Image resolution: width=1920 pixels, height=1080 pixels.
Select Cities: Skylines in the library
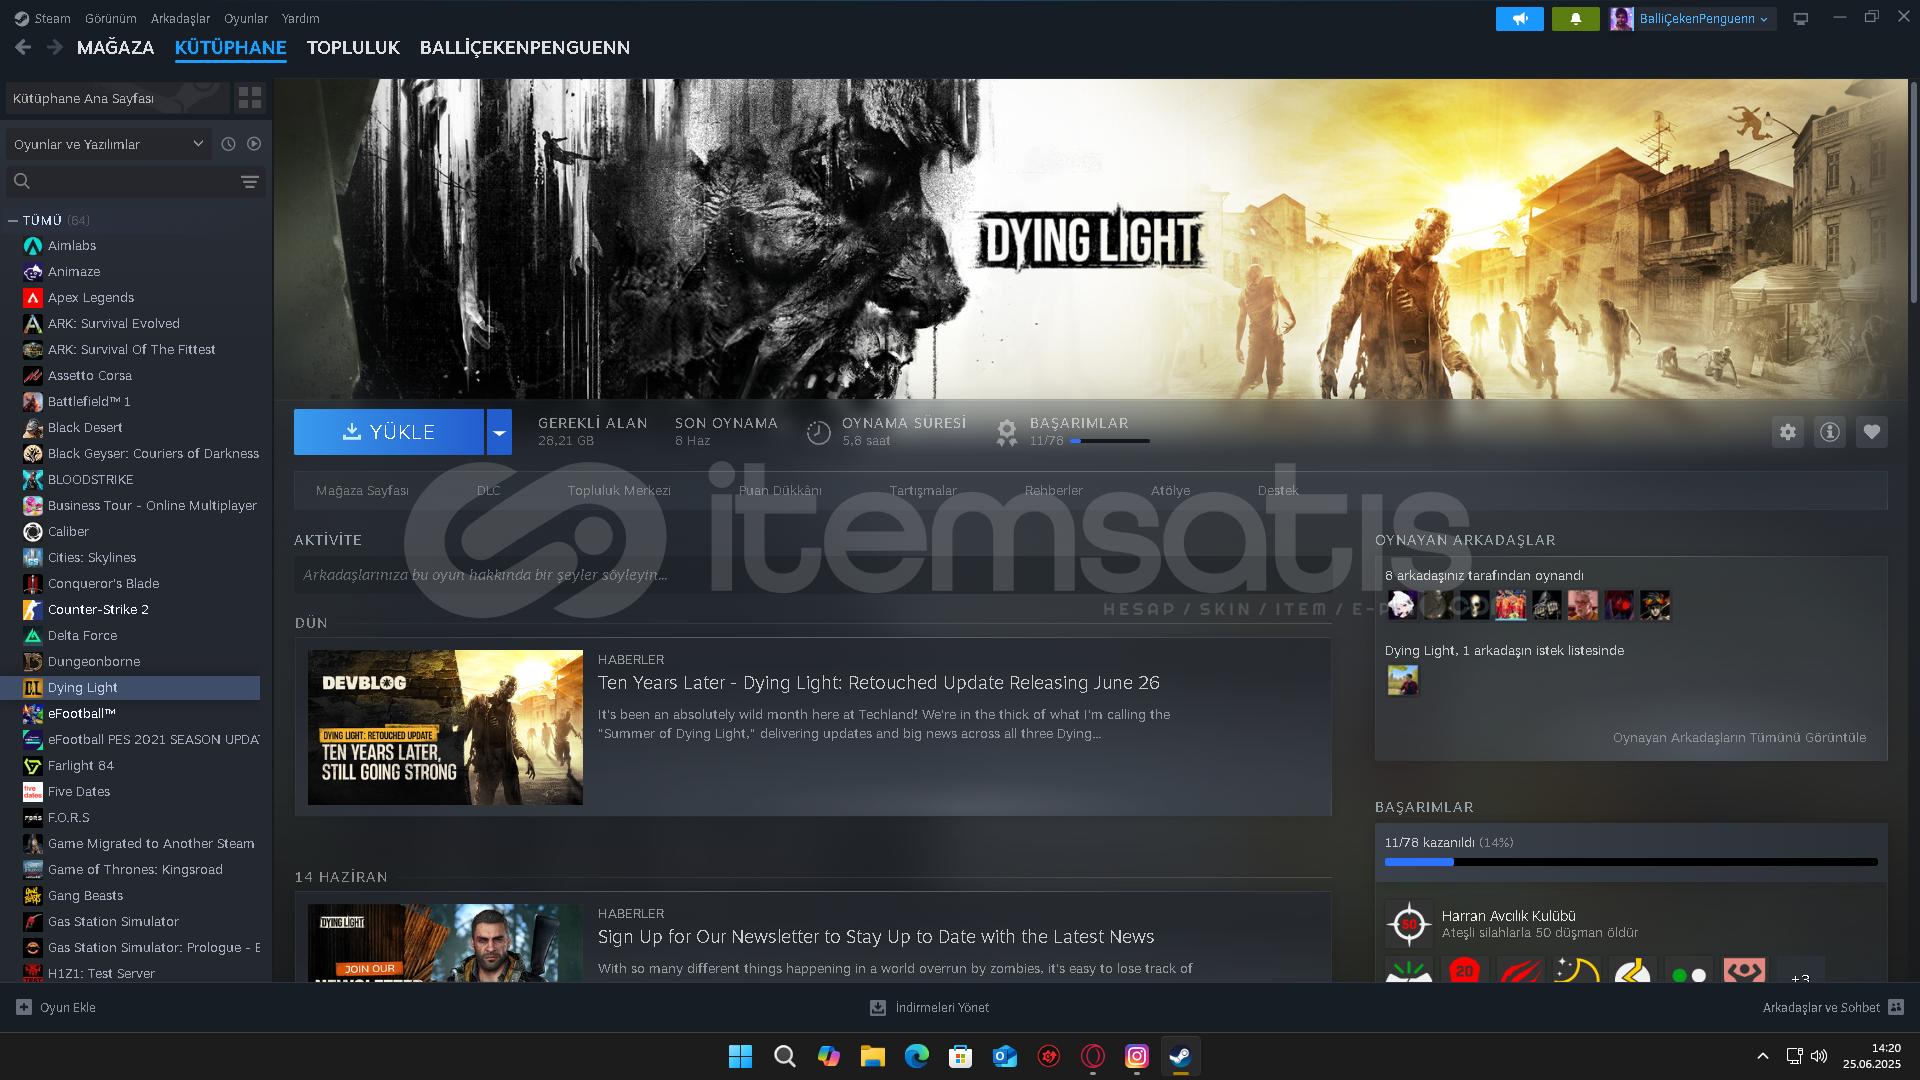(x=92, y=558)
